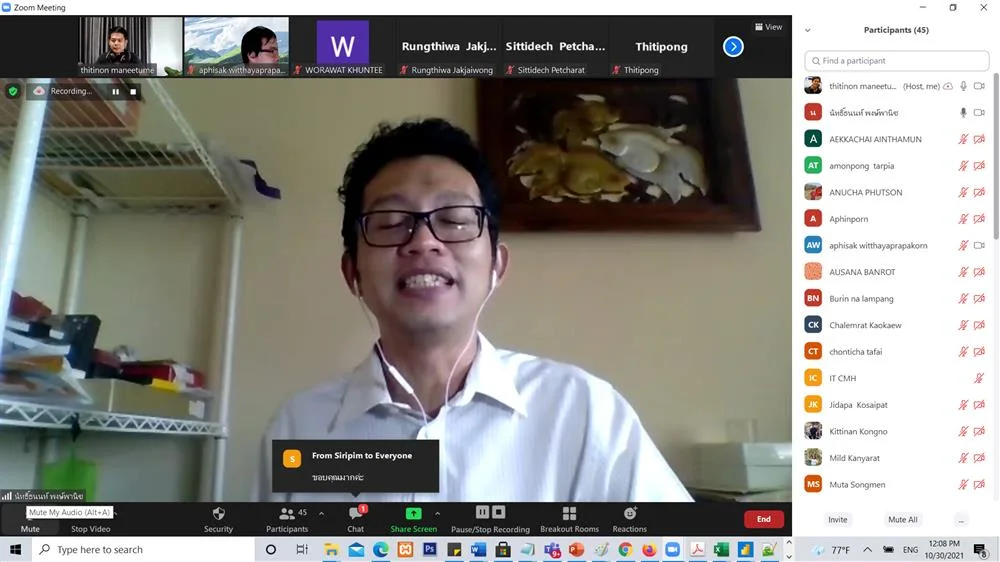Select ANUCHA PHUTSON in participants list

tap(895, 193)
